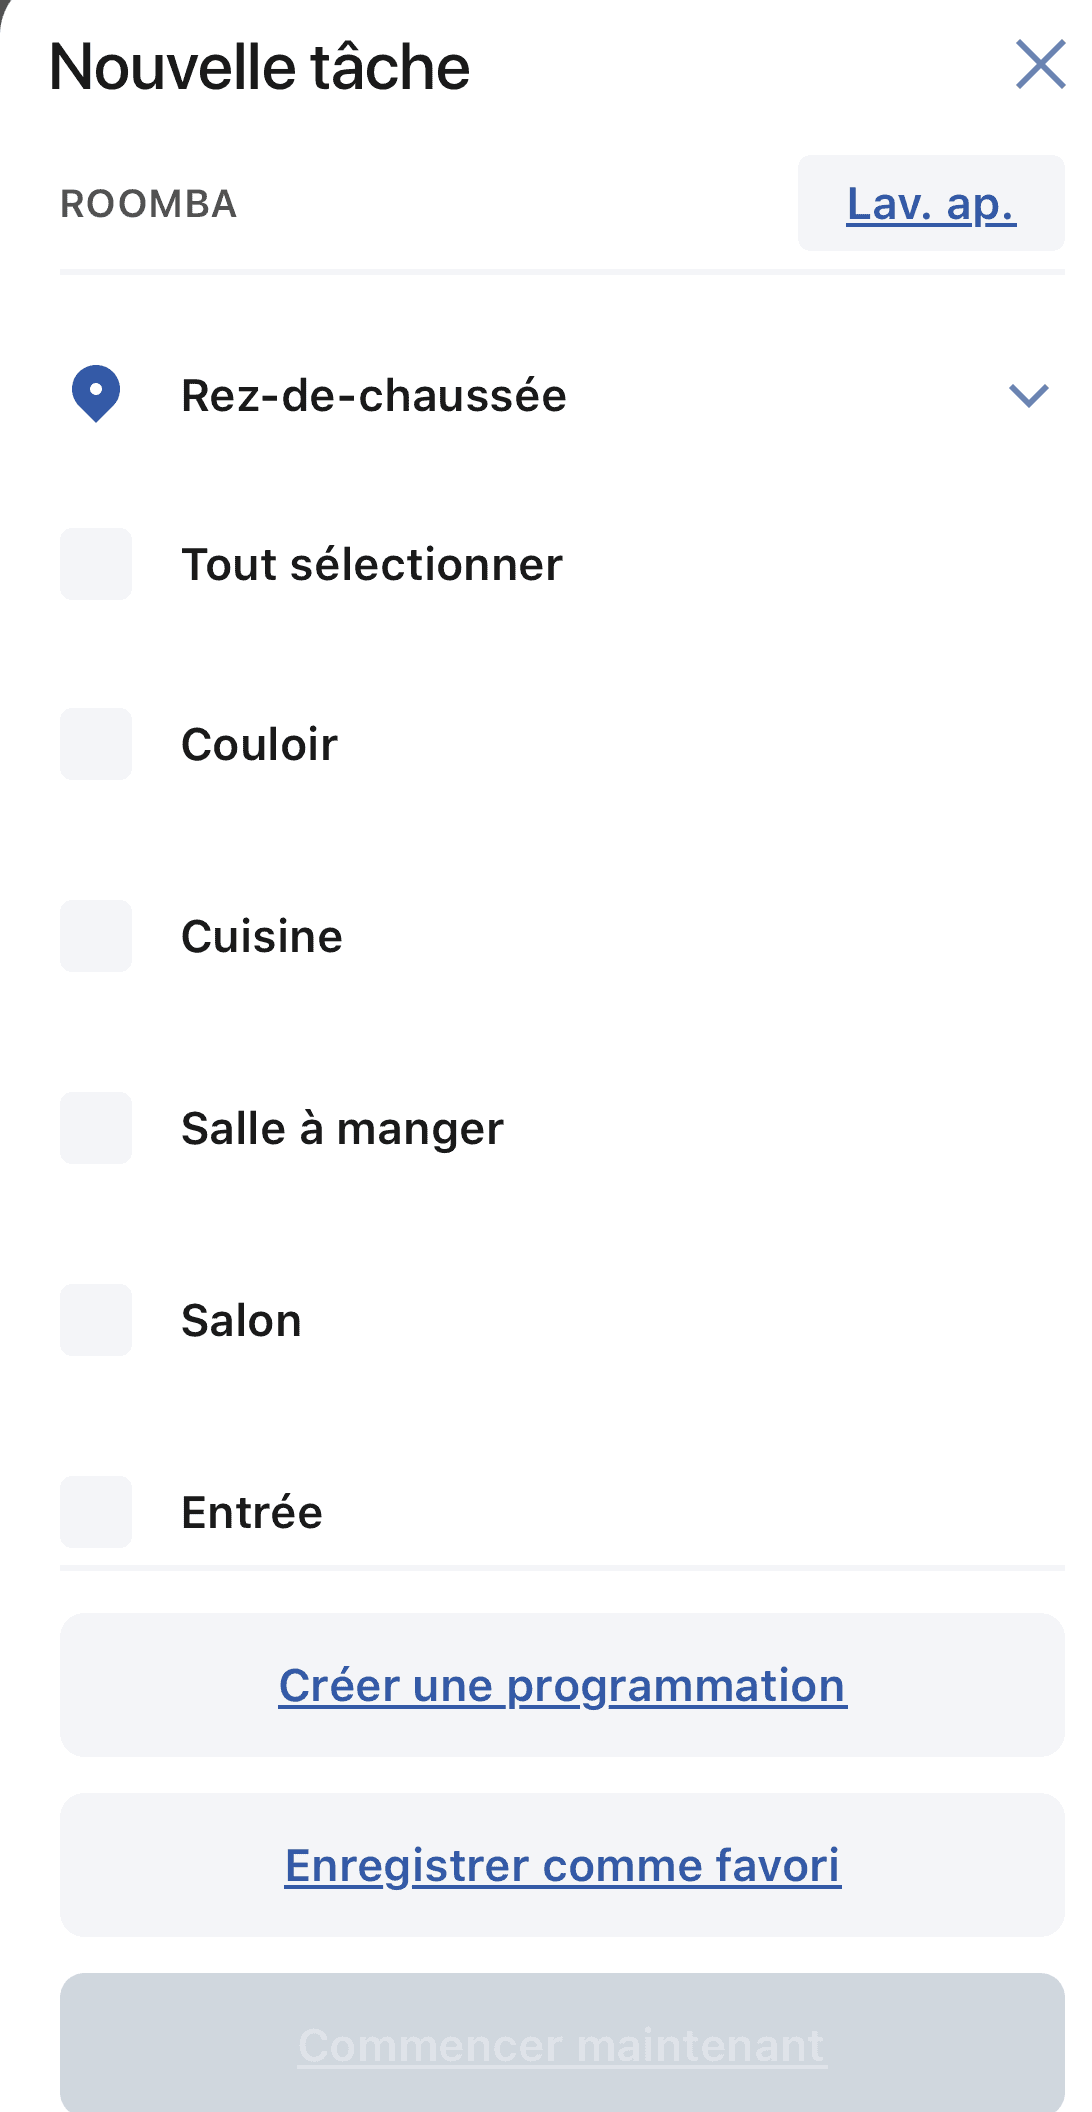
Task: Tap the Commencer maintenant button
Action: point(562,2045)
